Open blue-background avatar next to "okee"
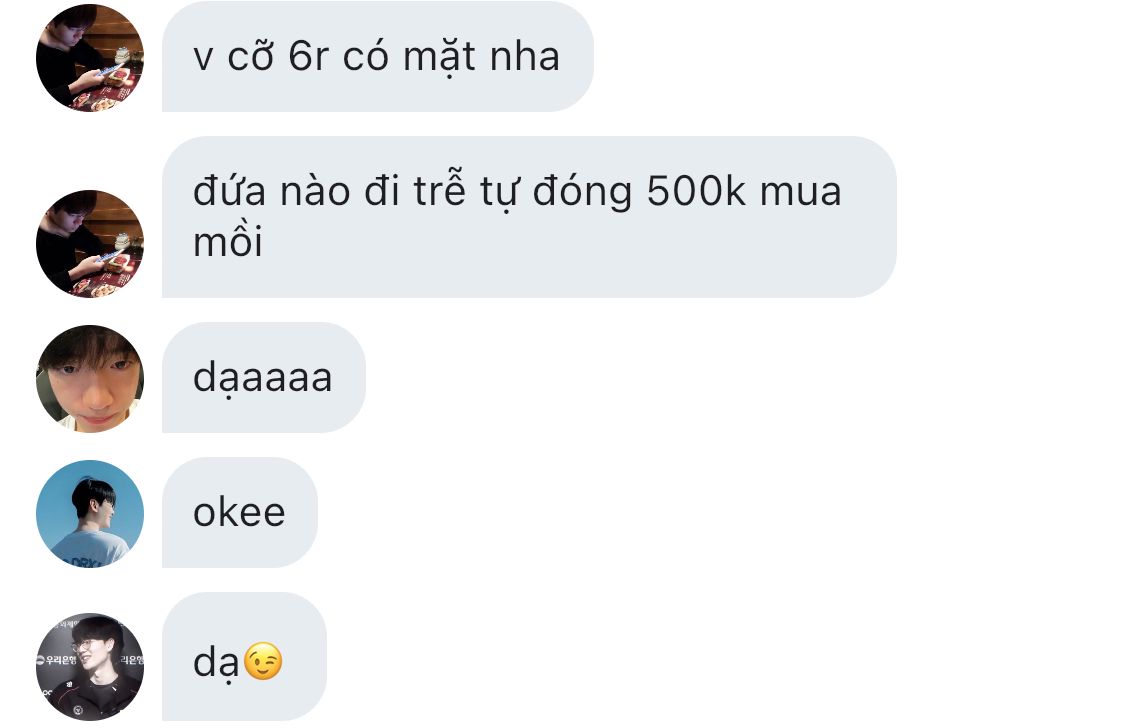 point(90,514)
